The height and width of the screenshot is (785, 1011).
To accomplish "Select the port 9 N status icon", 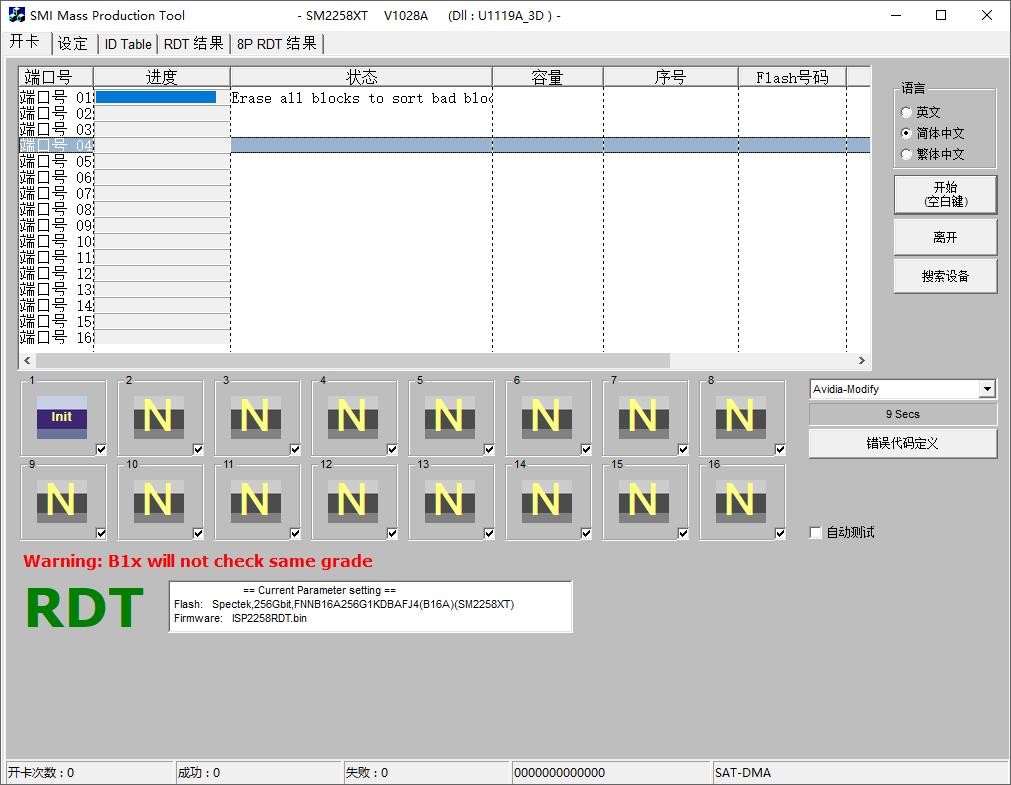I will pos(61,501).
